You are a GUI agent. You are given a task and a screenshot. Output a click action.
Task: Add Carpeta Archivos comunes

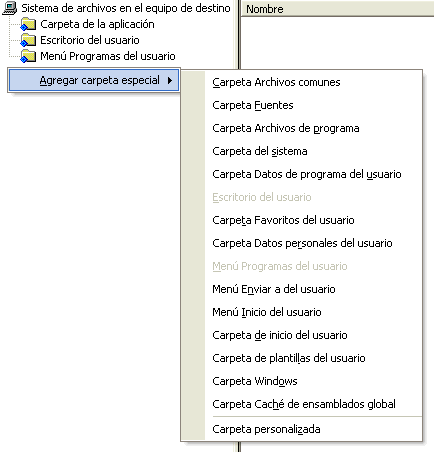click(x=276, y=82)
